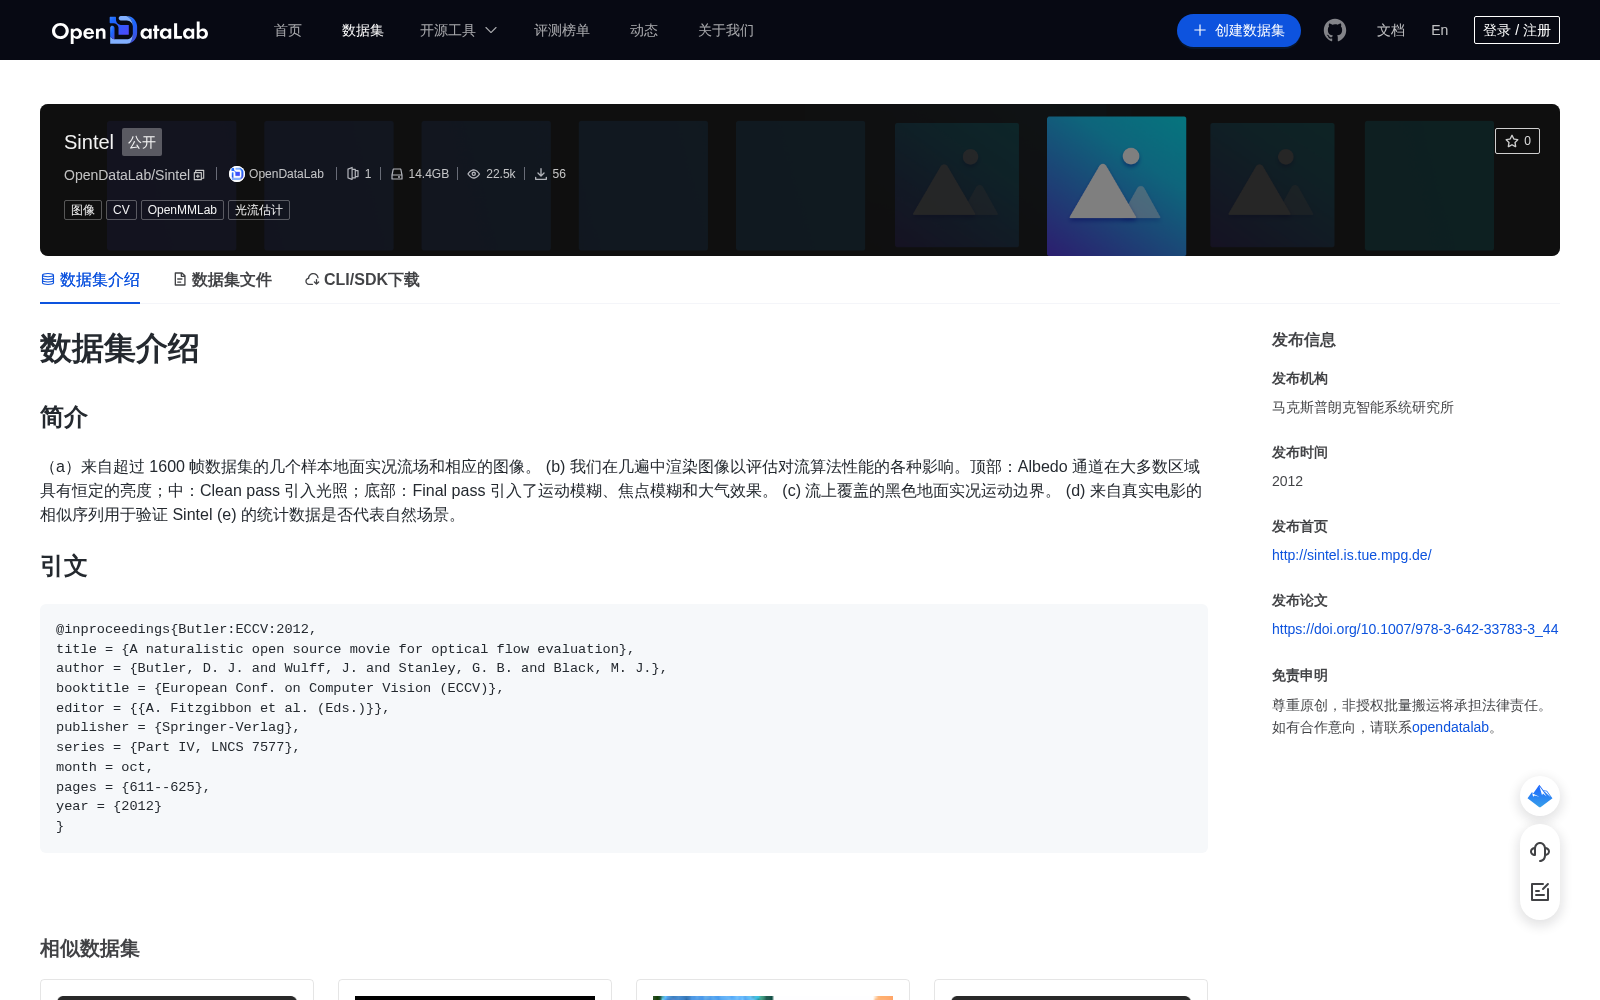Click the 公开 badge next to Sintel
The width and height of the screenshot is (1600, 1000).
pos(142,142)
